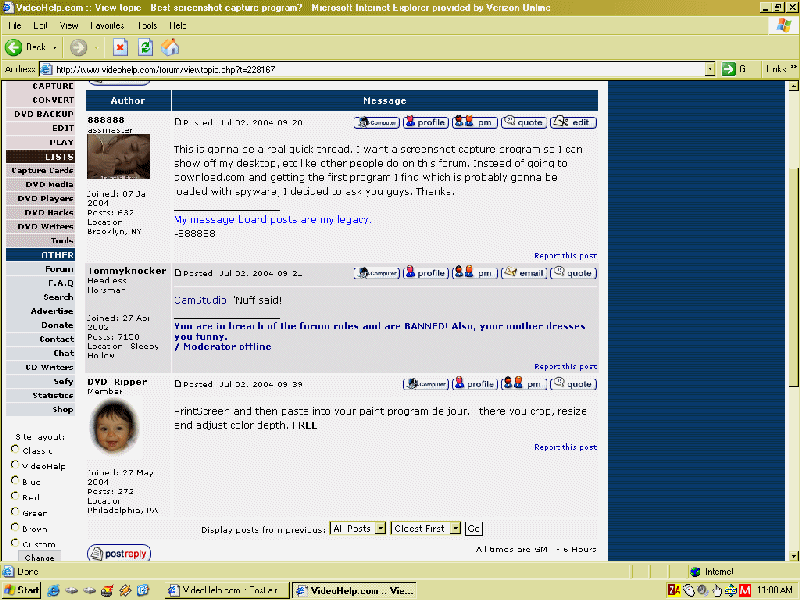Expand the Links toolbar chevron
The image size is (800, 600).
pyautogui.click(x=793, y=67)
